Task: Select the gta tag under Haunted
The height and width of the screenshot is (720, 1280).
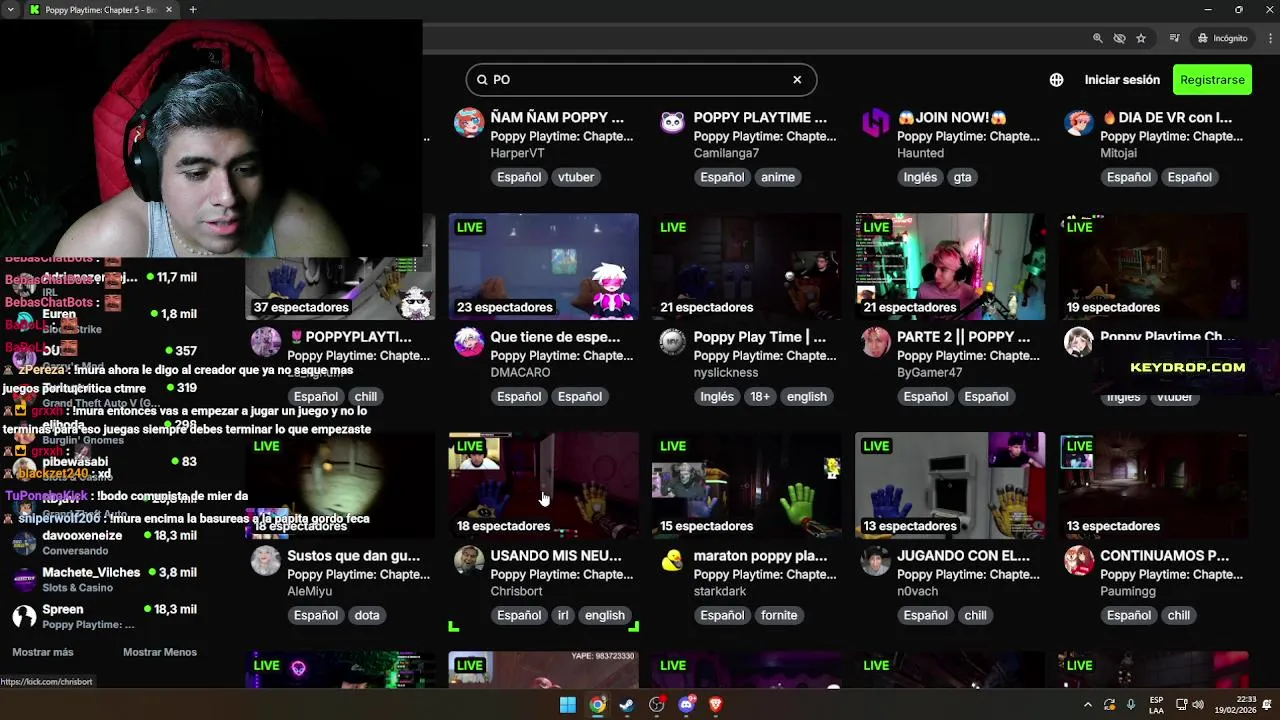Action: pos(962,177)
